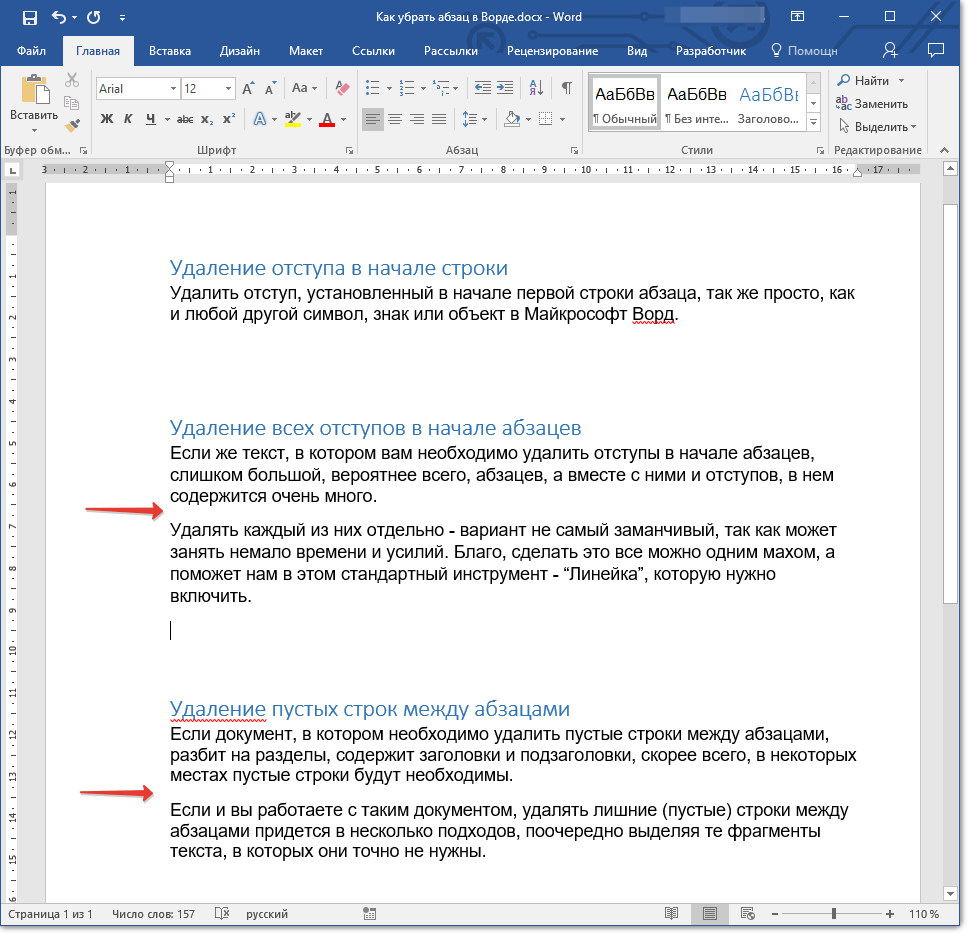Increase indent using the indent icon

click(x=505, y=88)
